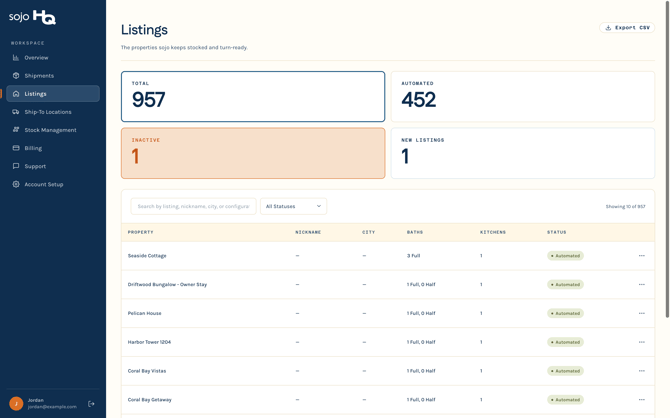Click the Export CSV button
This screenshot has height=418, width=670.
pos(627,28)
